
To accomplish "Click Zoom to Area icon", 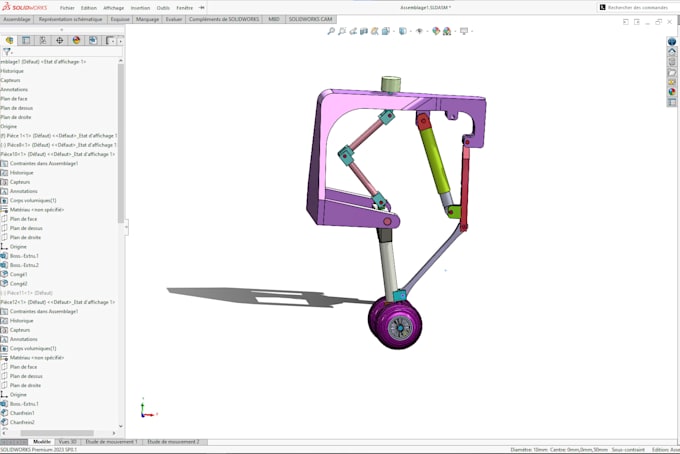I will [x=342, y=31].
